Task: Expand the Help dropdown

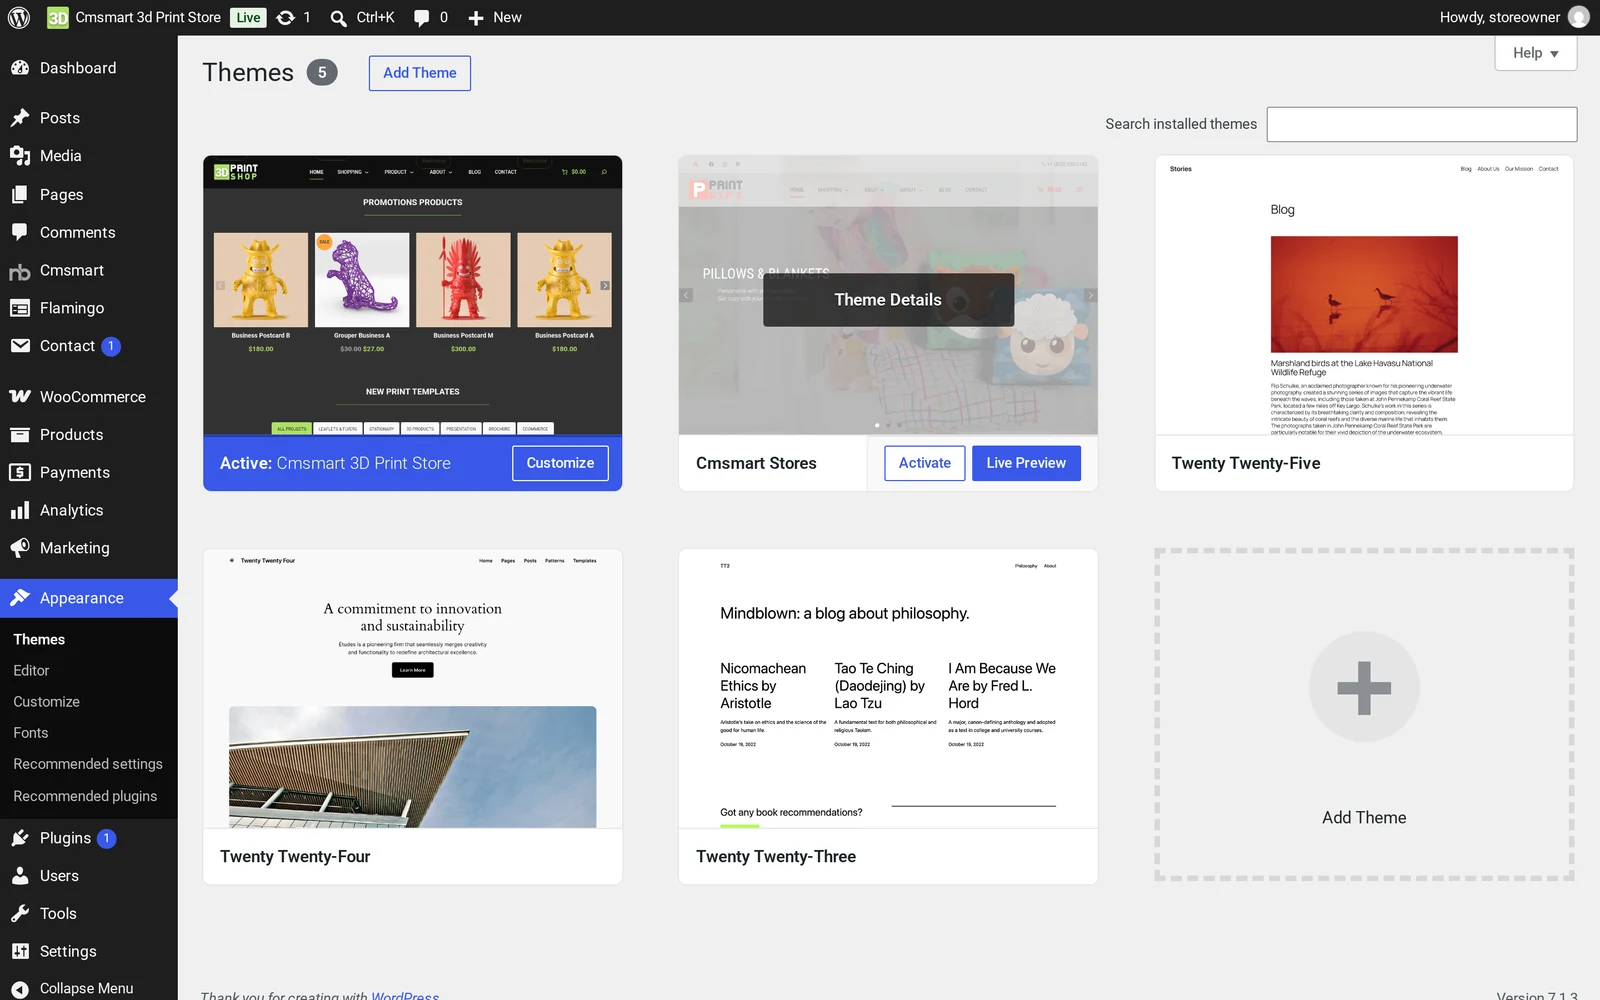Action: click(x=1535, y=53)
